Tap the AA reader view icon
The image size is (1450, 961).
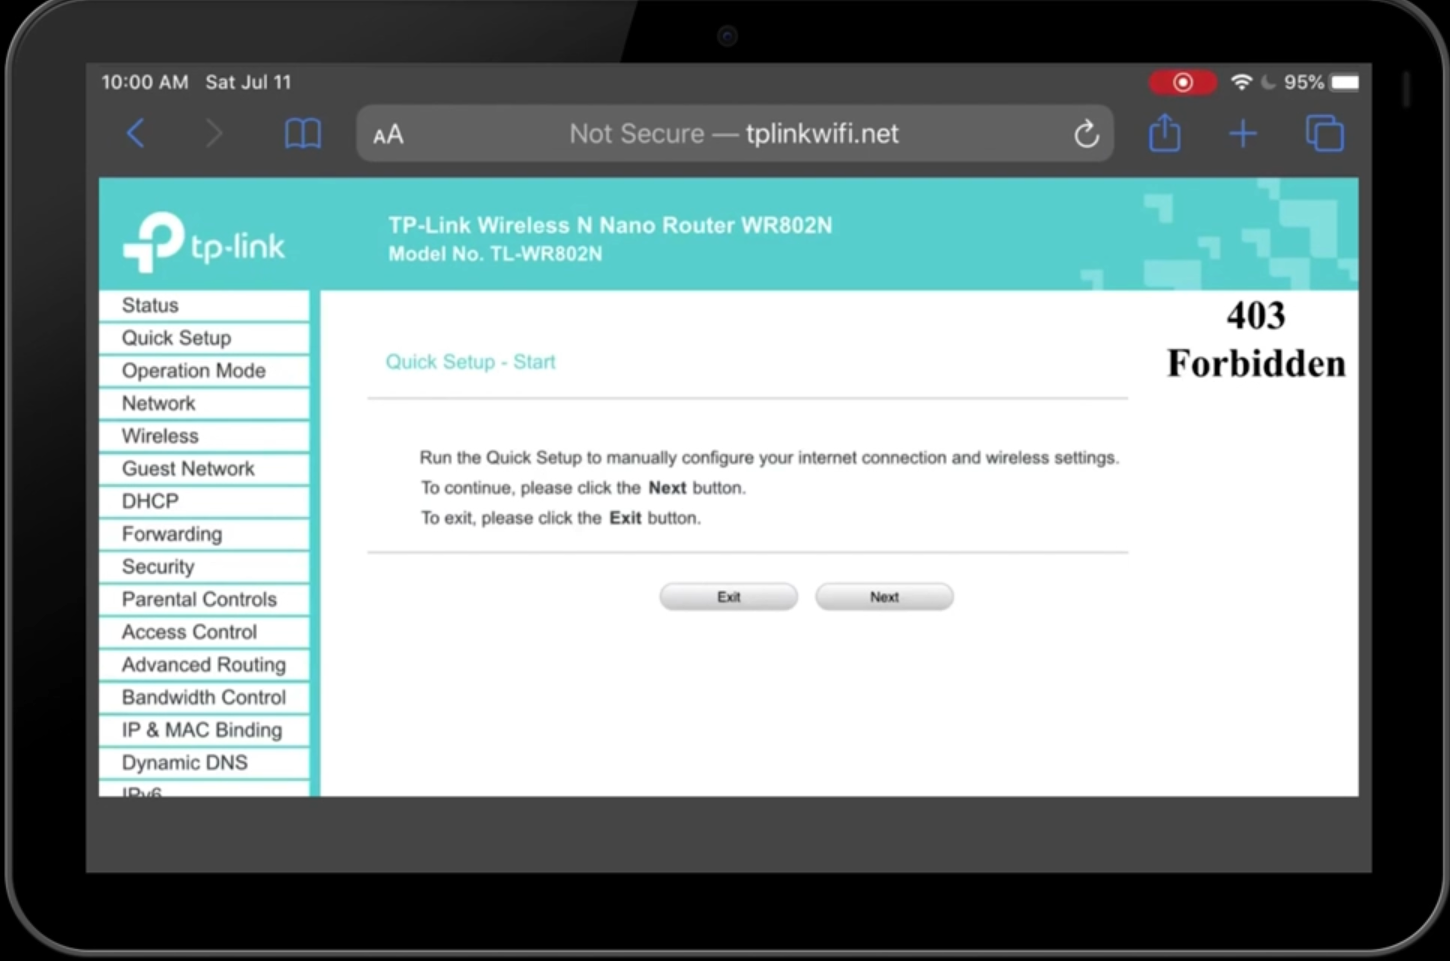[388, 134]
